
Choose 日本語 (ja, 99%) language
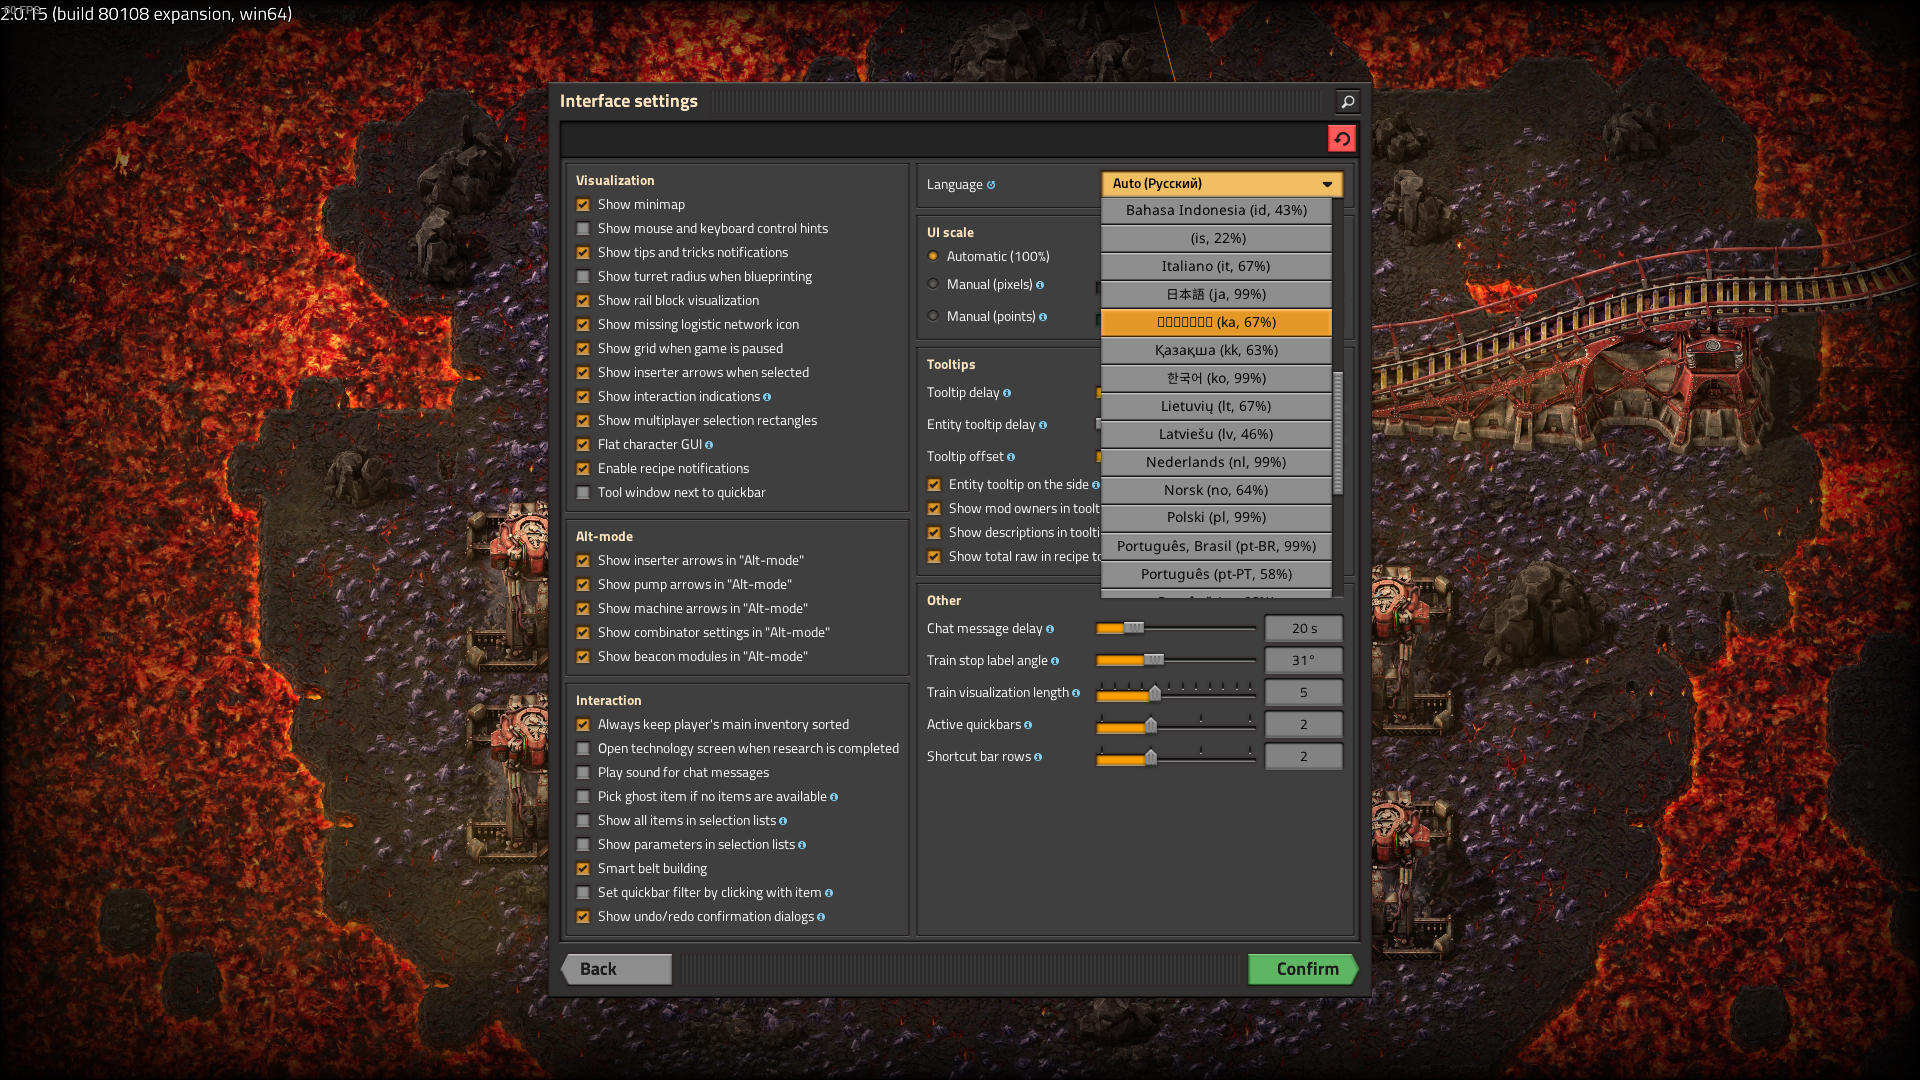point(1216,294)
